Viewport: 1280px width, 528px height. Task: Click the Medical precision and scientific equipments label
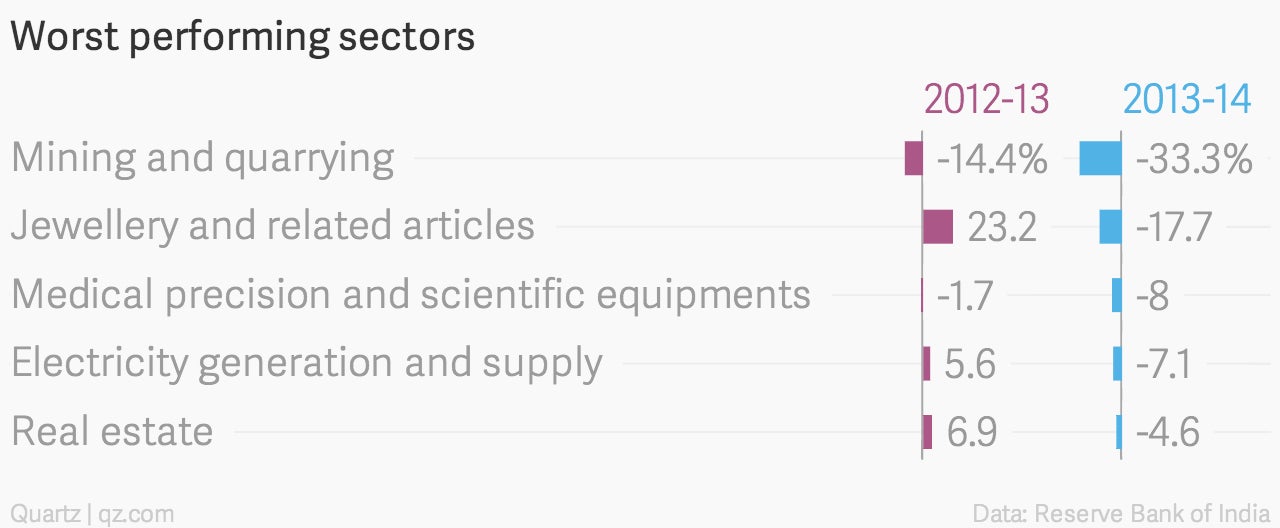tap(410, 295)
